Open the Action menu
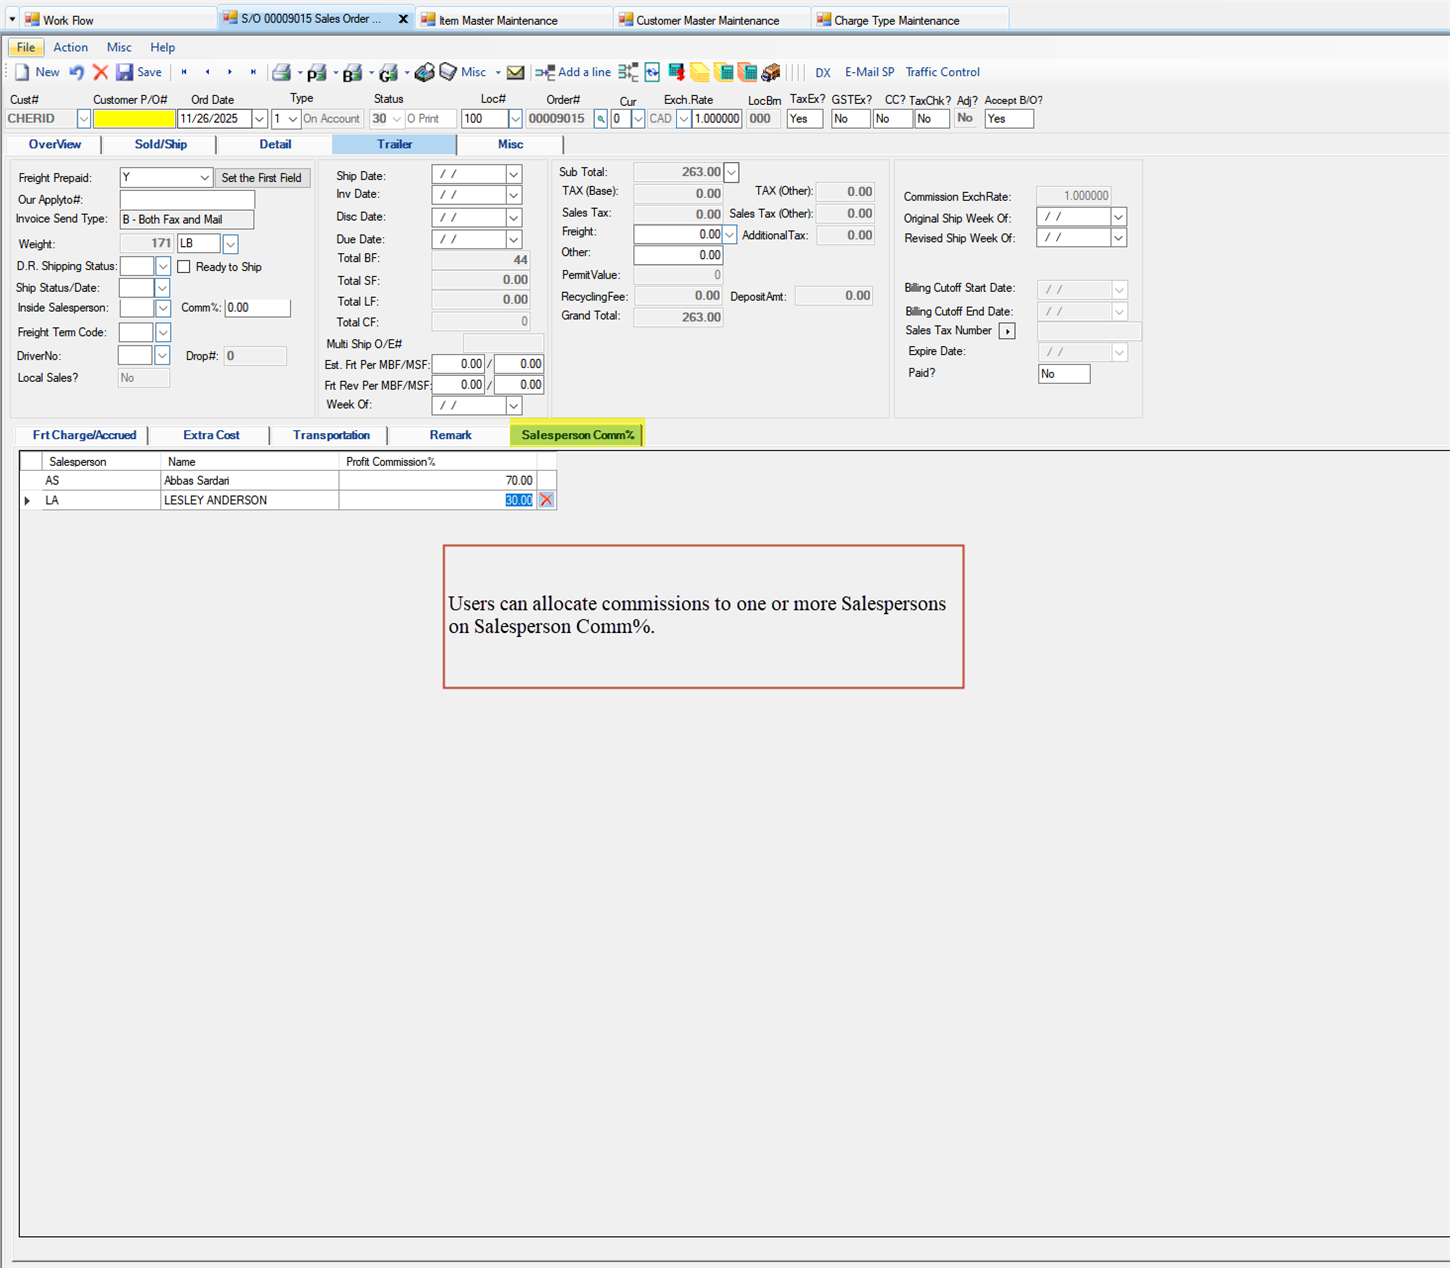This screenshot has height=1268, width=1450. [x=70, y=47]
